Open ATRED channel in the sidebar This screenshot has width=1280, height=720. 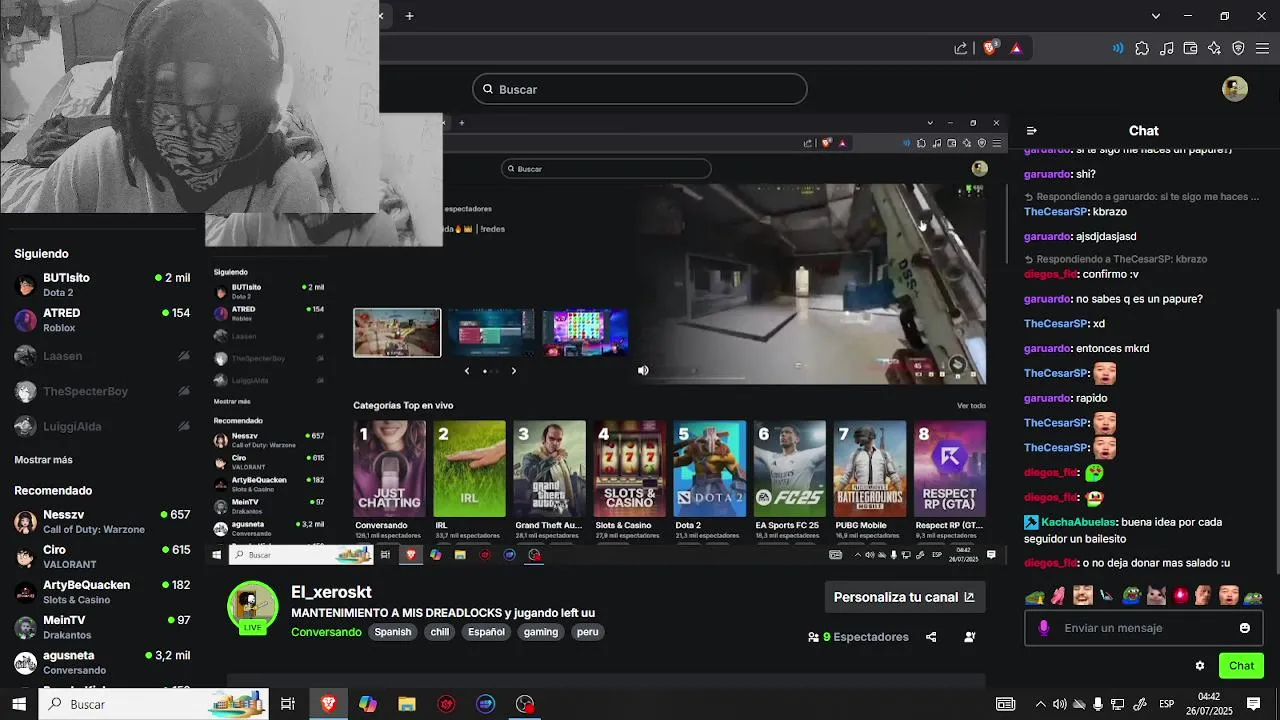tap(102, 320)
